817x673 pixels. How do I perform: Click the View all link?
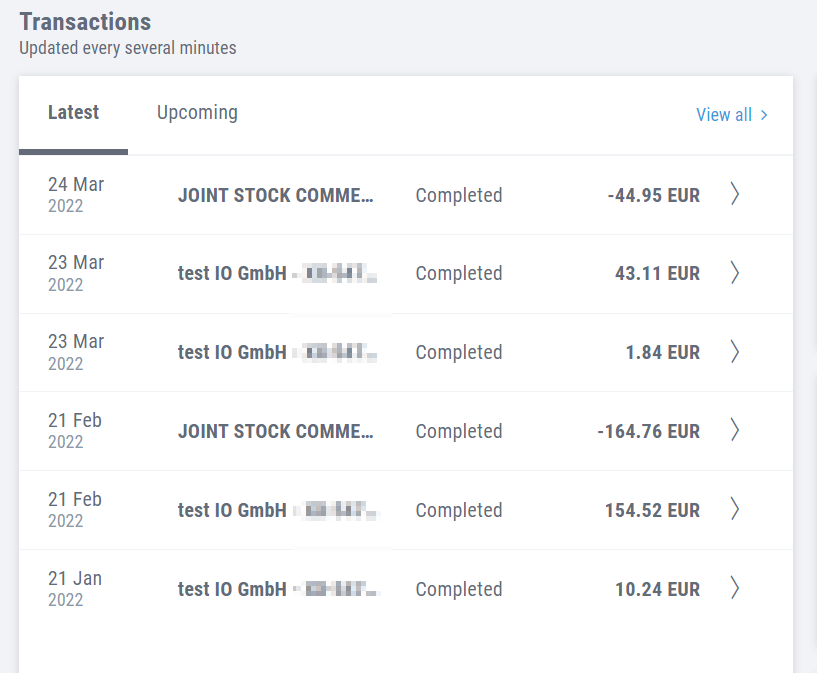tap(732, 115)
